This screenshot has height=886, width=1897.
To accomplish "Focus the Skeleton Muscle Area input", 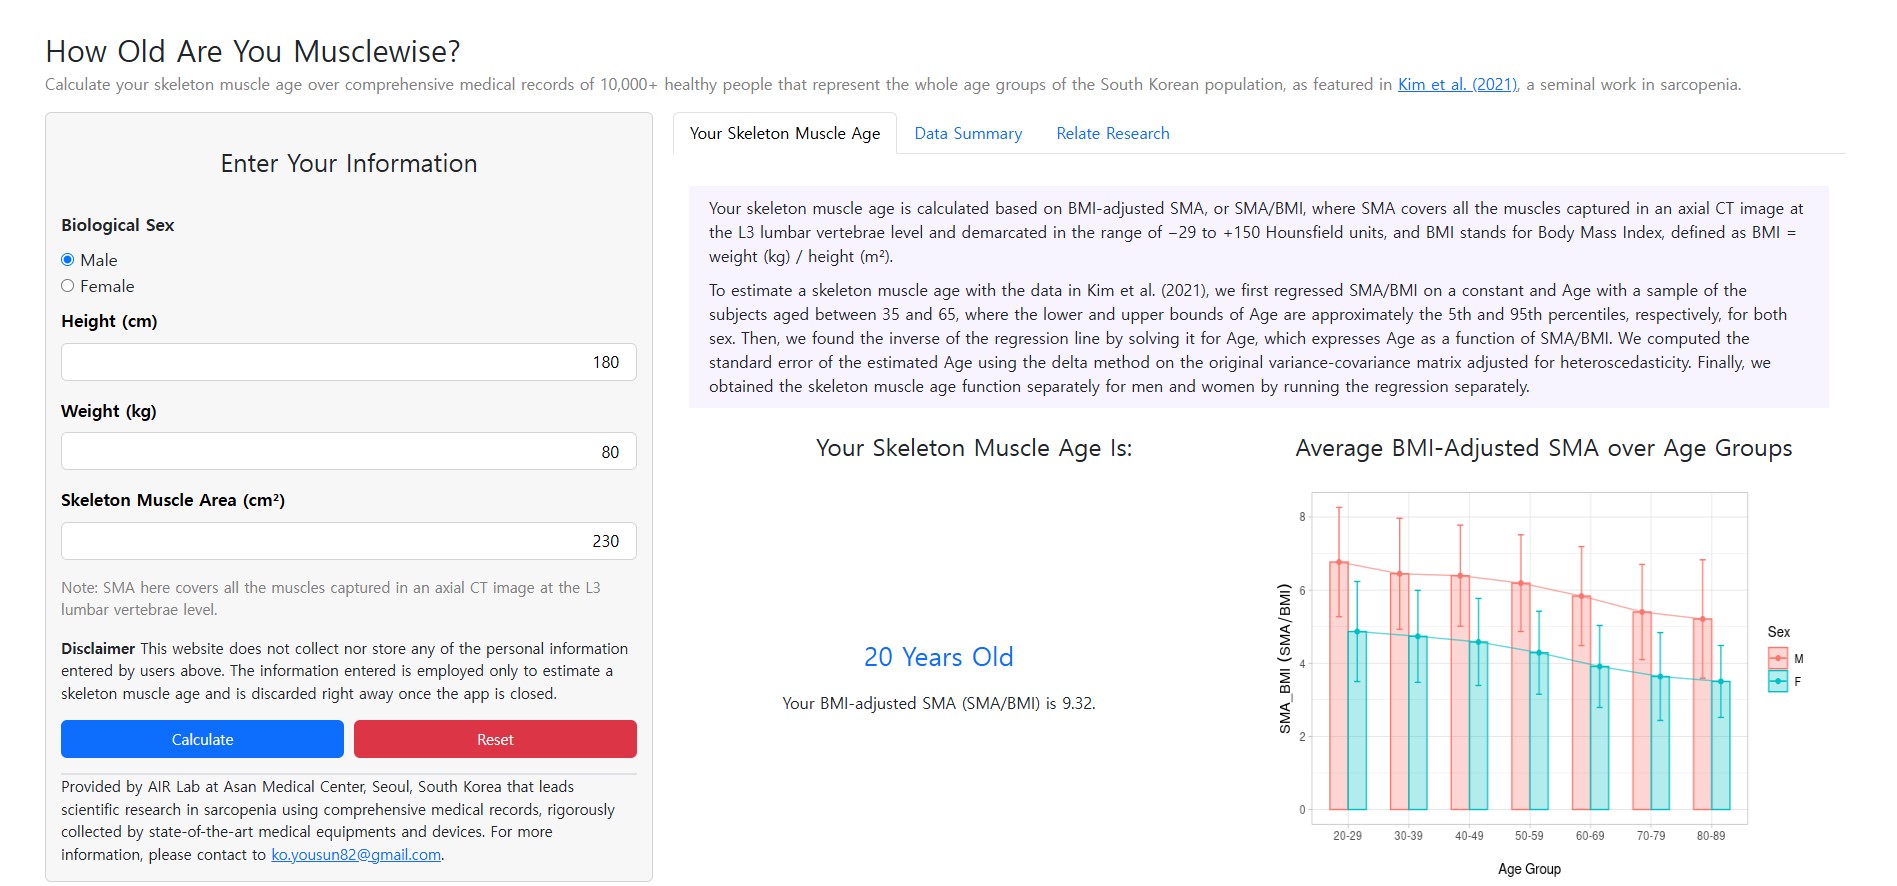I will pos(348,541).
